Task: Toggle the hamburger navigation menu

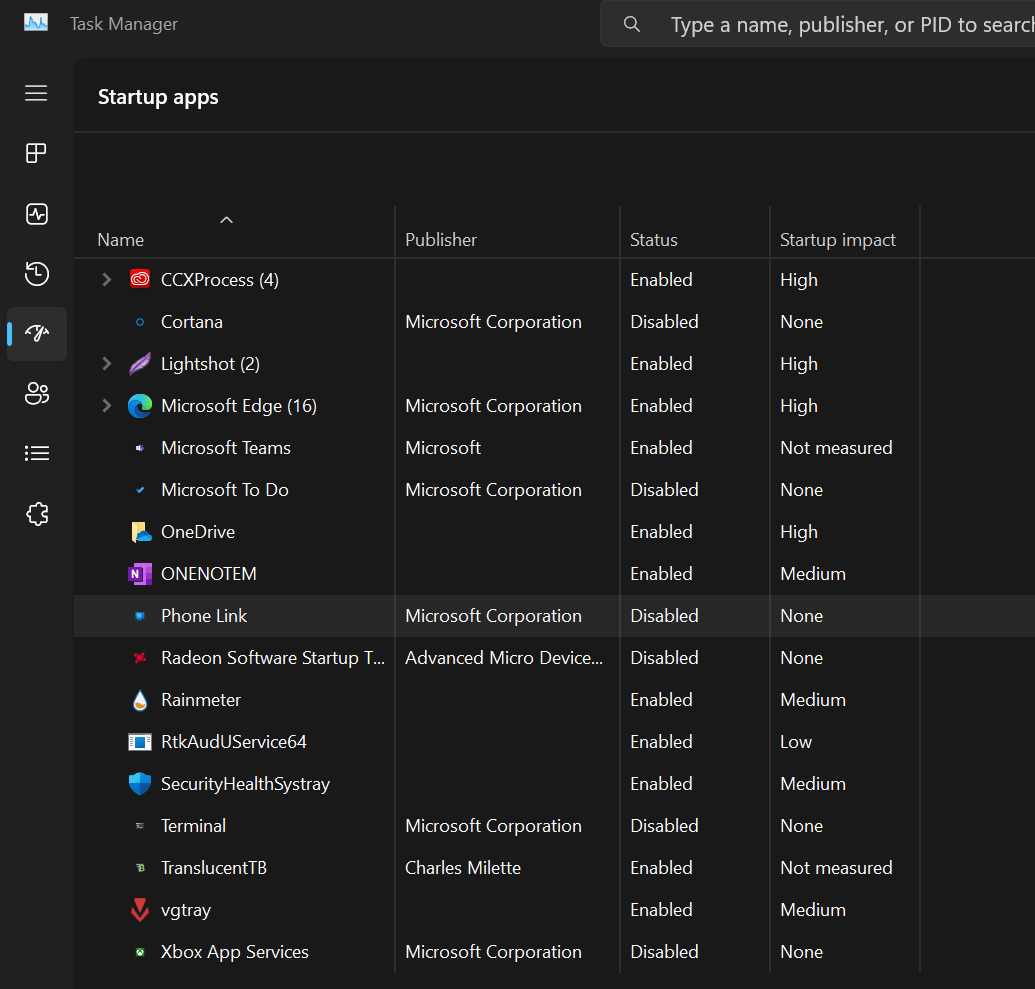Action: tap(37, 93)
